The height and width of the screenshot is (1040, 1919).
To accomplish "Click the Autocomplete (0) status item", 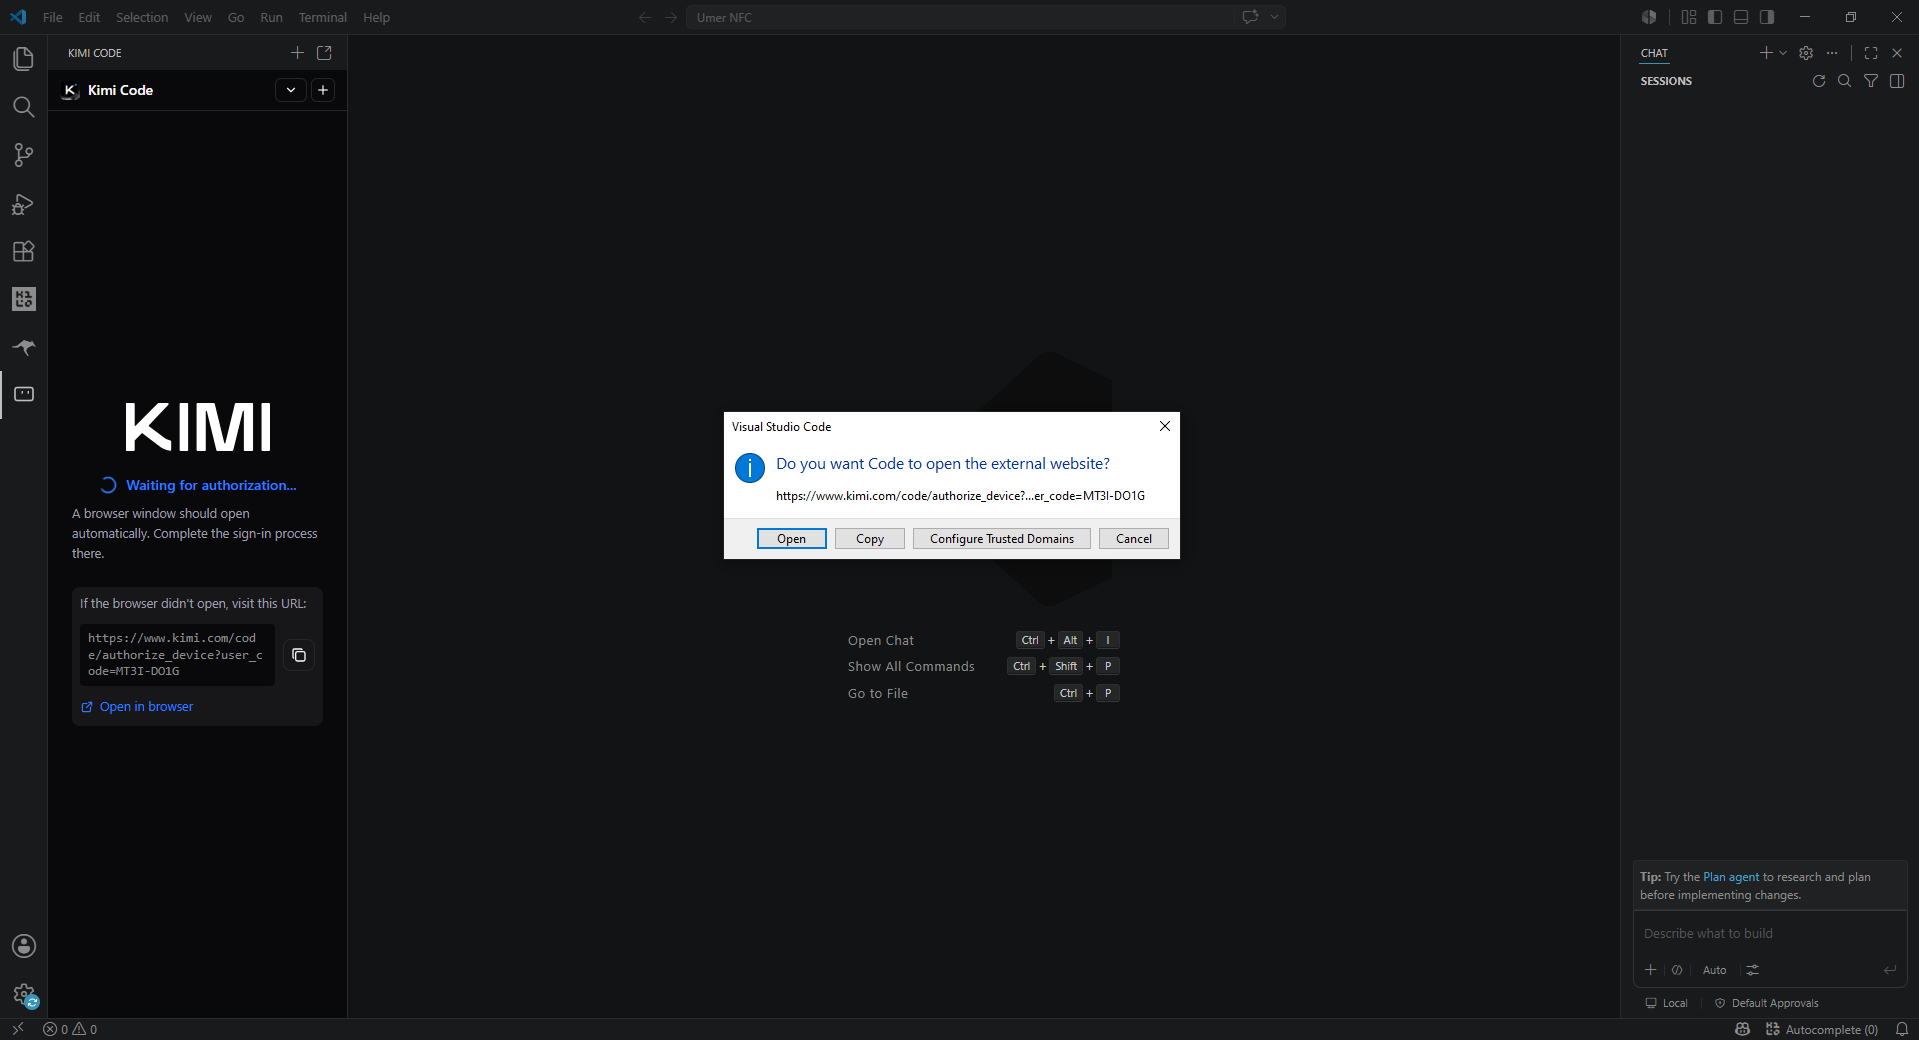I will 1822,1029.
